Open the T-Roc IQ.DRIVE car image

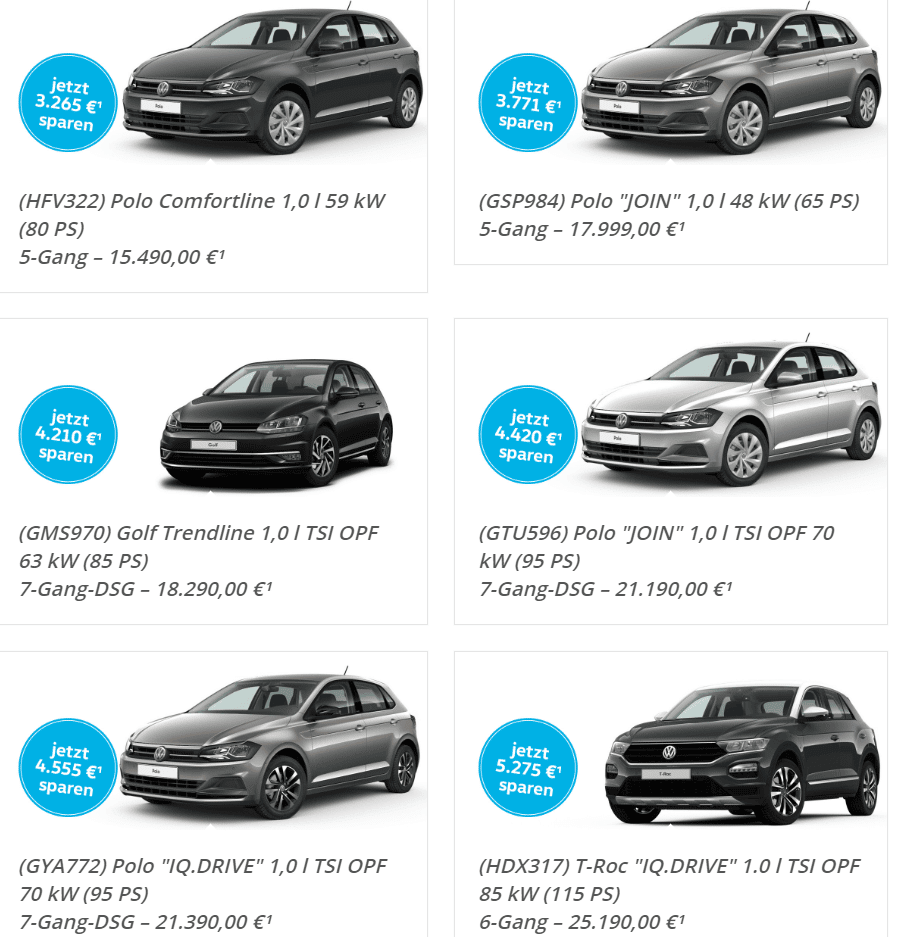click(x=743, y=755)
